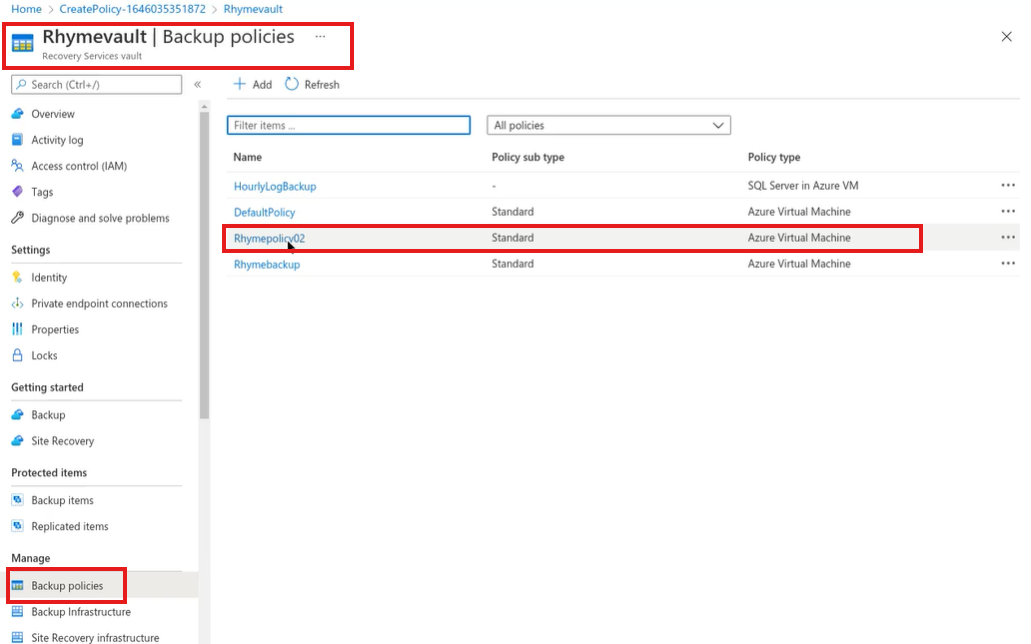Click the Add button in the toolbar
The height and width of the screenshot is (644, 1031).
coord(253,84)
